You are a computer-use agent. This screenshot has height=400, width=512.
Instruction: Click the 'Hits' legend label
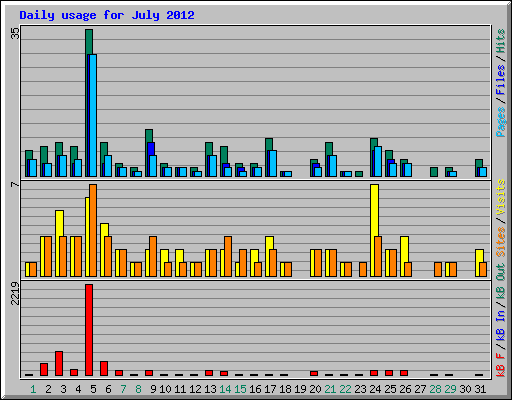click(500, 41)
